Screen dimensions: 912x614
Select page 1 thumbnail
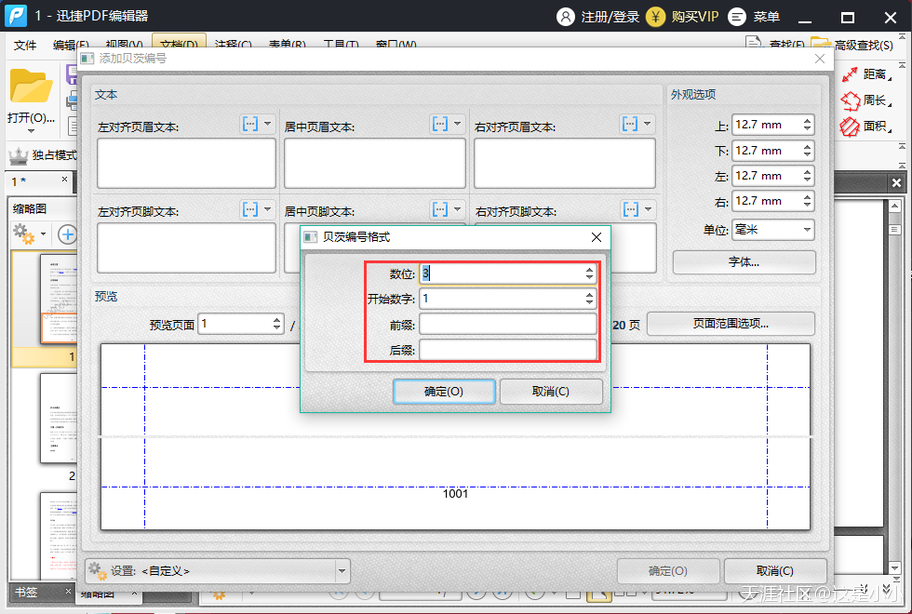[59, 299]
